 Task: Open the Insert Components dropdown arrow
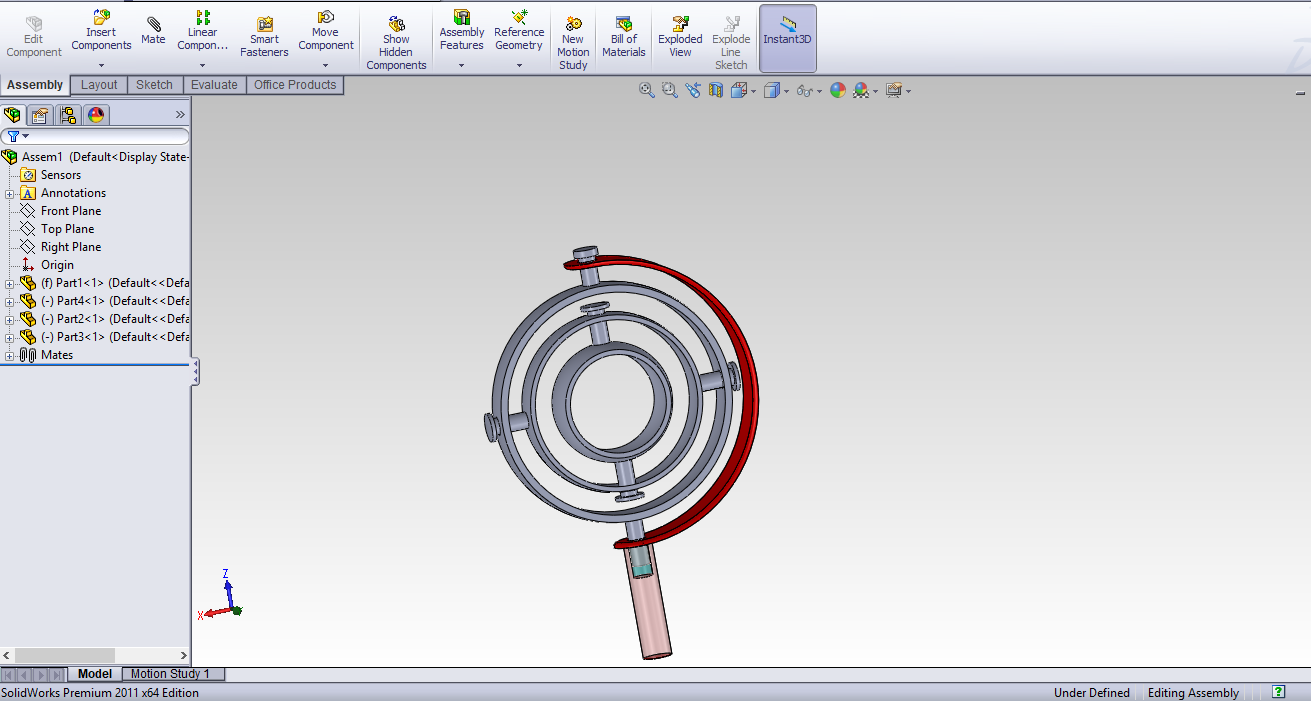coord(101,66)
